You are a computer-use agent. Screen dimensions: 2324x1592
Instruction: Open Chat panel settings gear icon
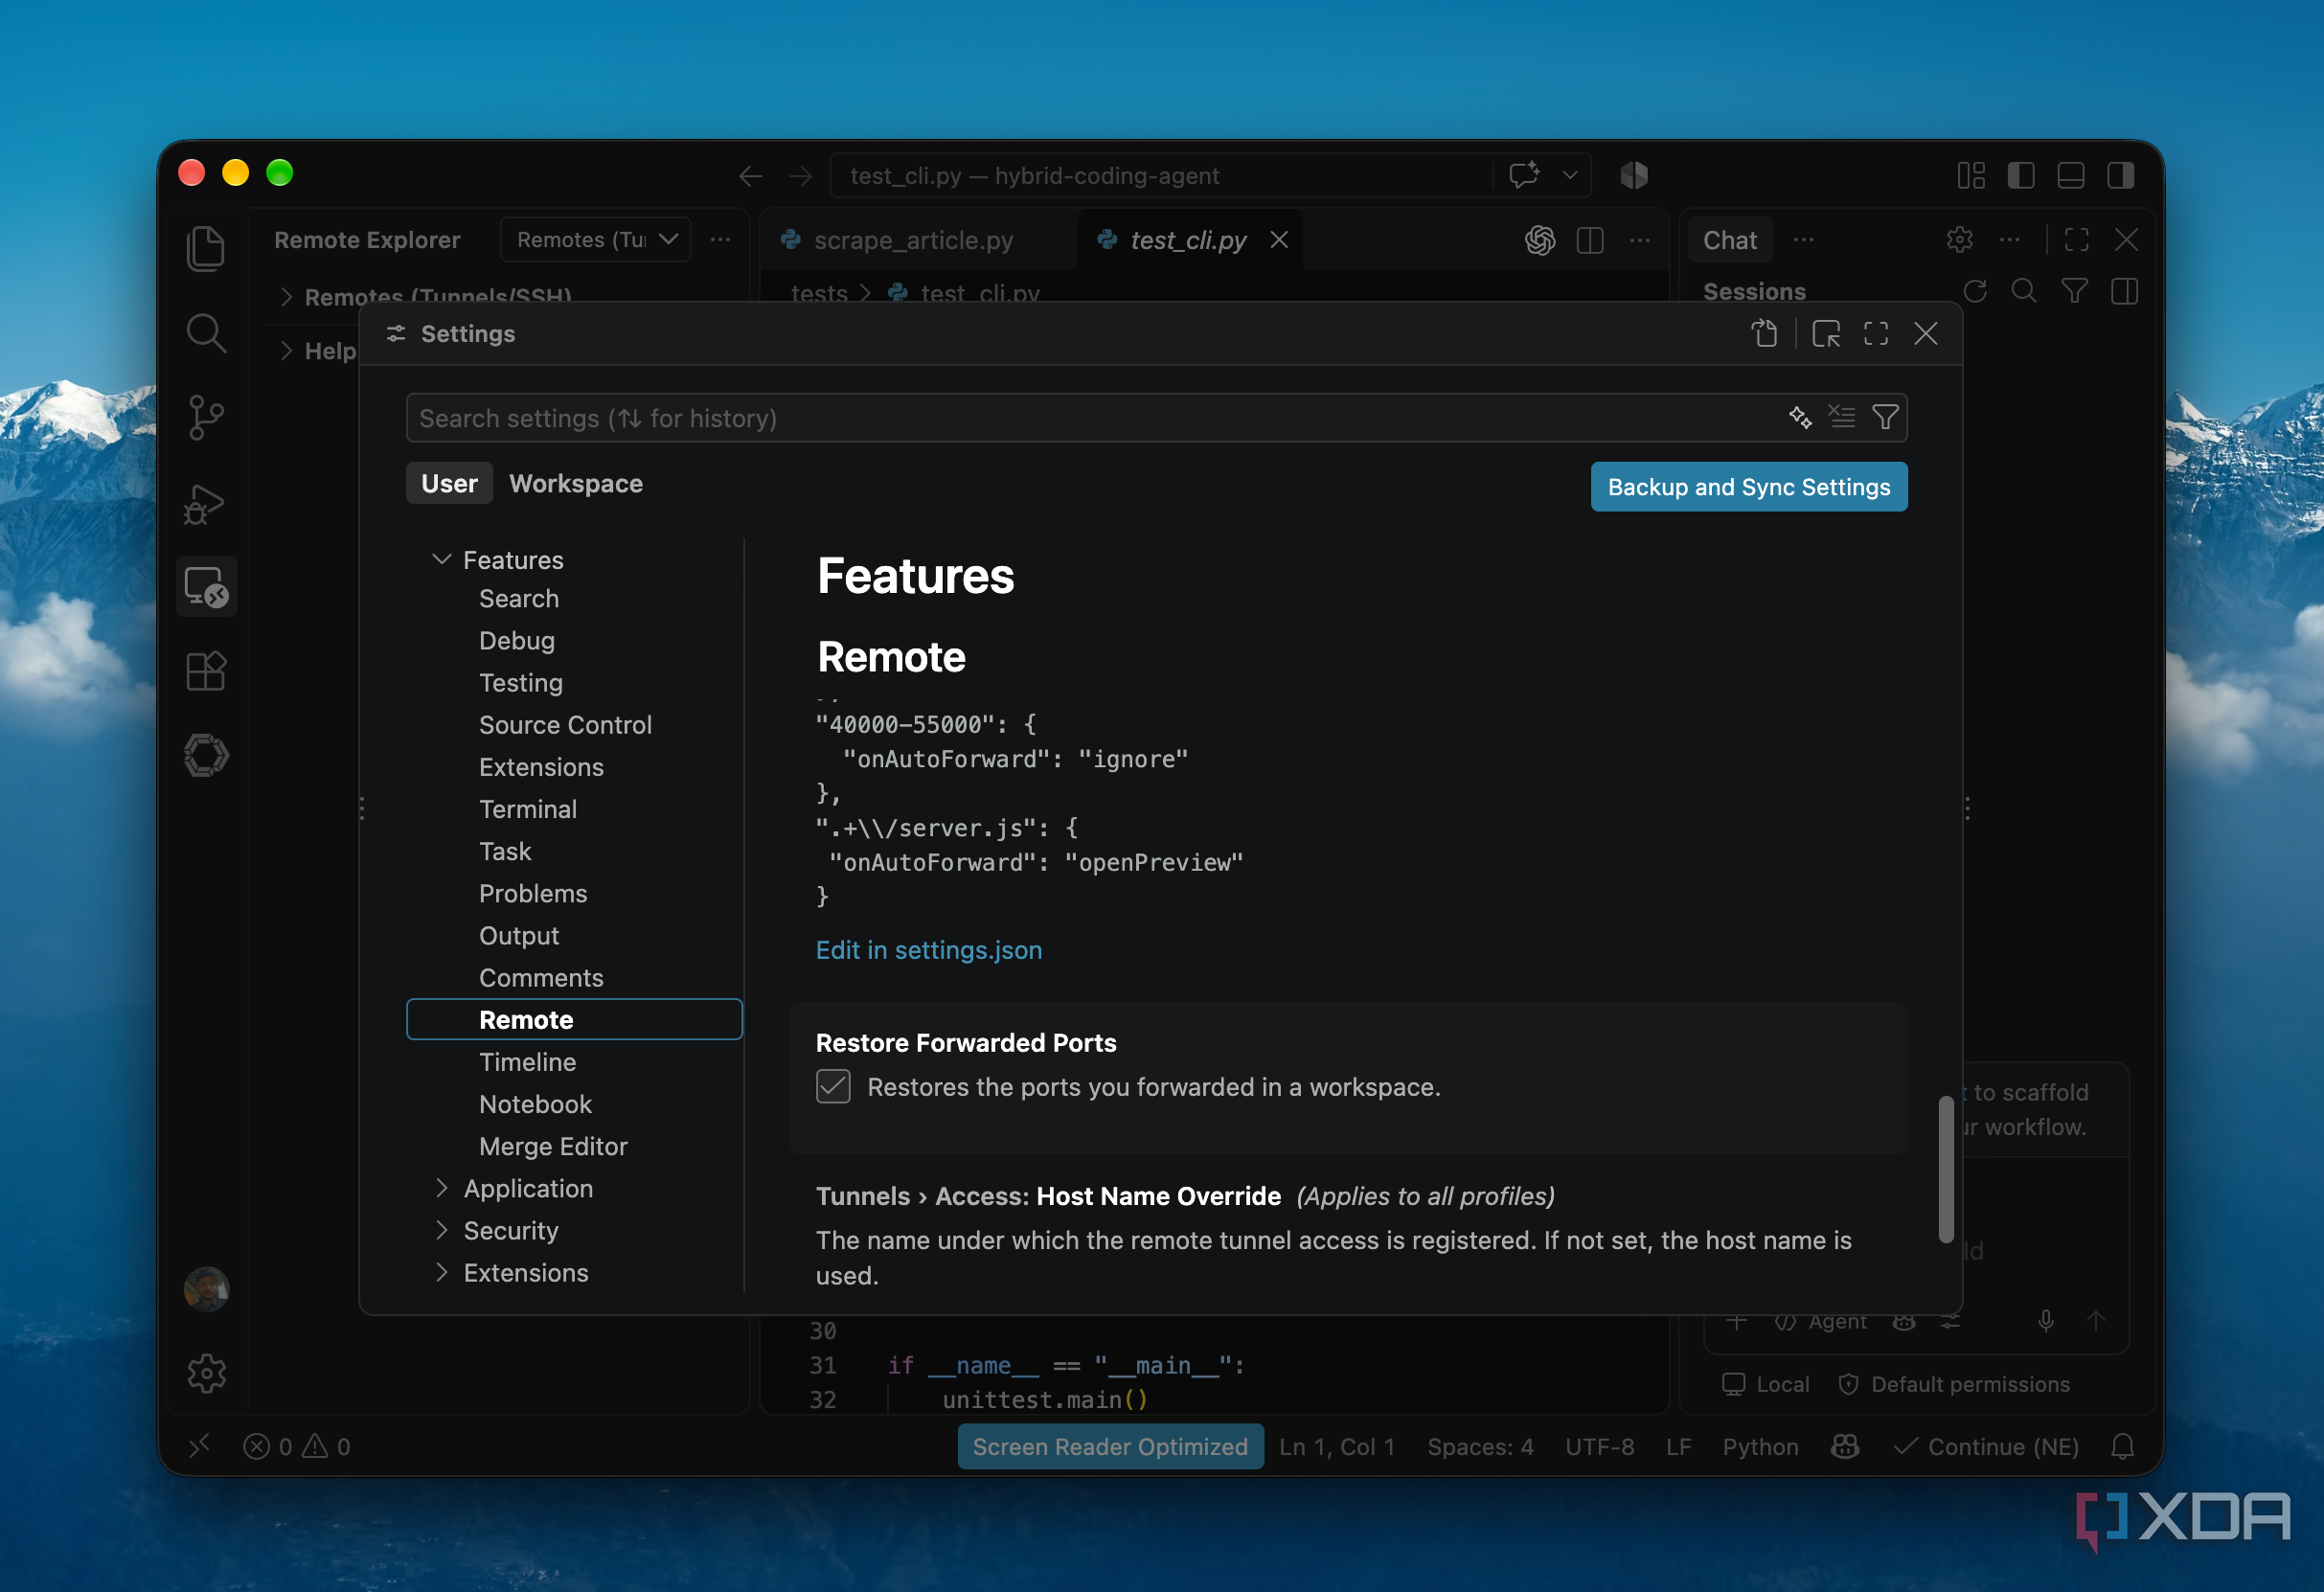(x=1959, y=240)
